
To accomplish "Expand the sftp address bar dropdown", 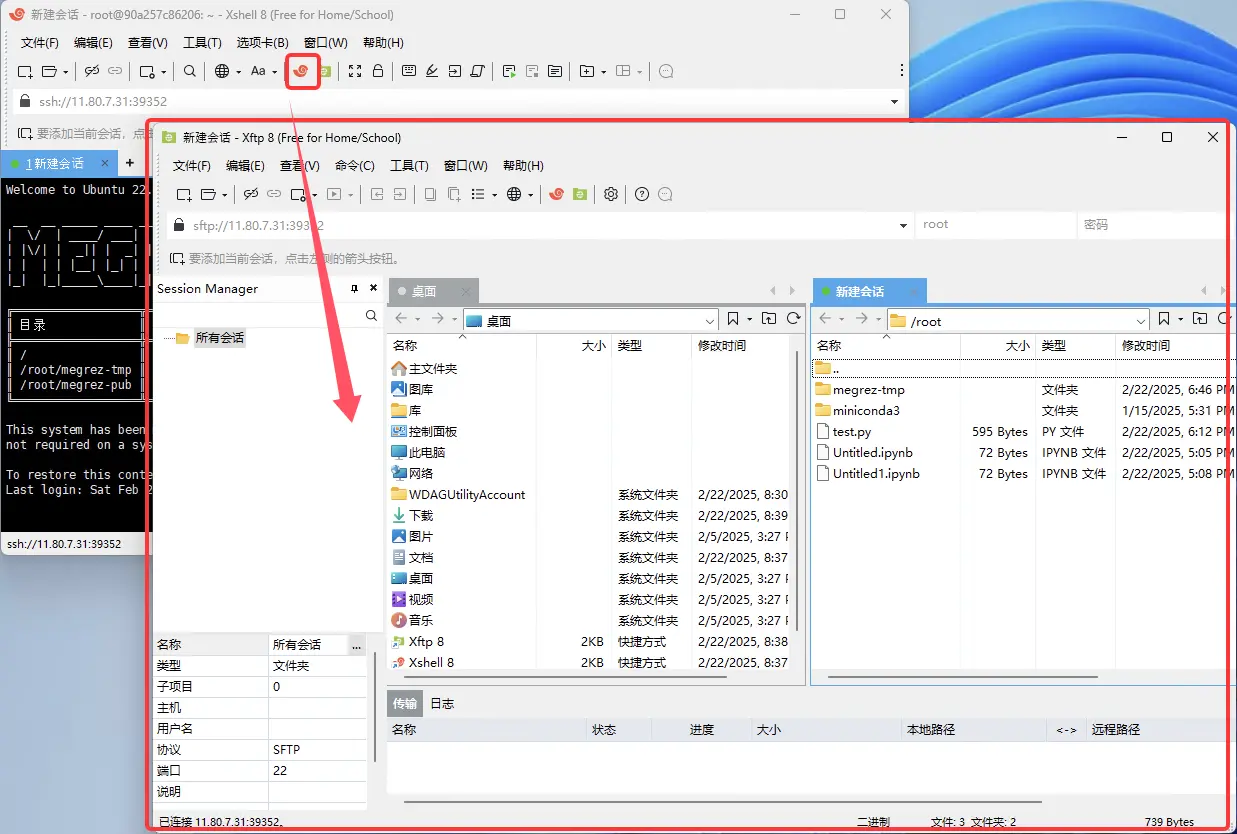I will (x=902, y=224).
